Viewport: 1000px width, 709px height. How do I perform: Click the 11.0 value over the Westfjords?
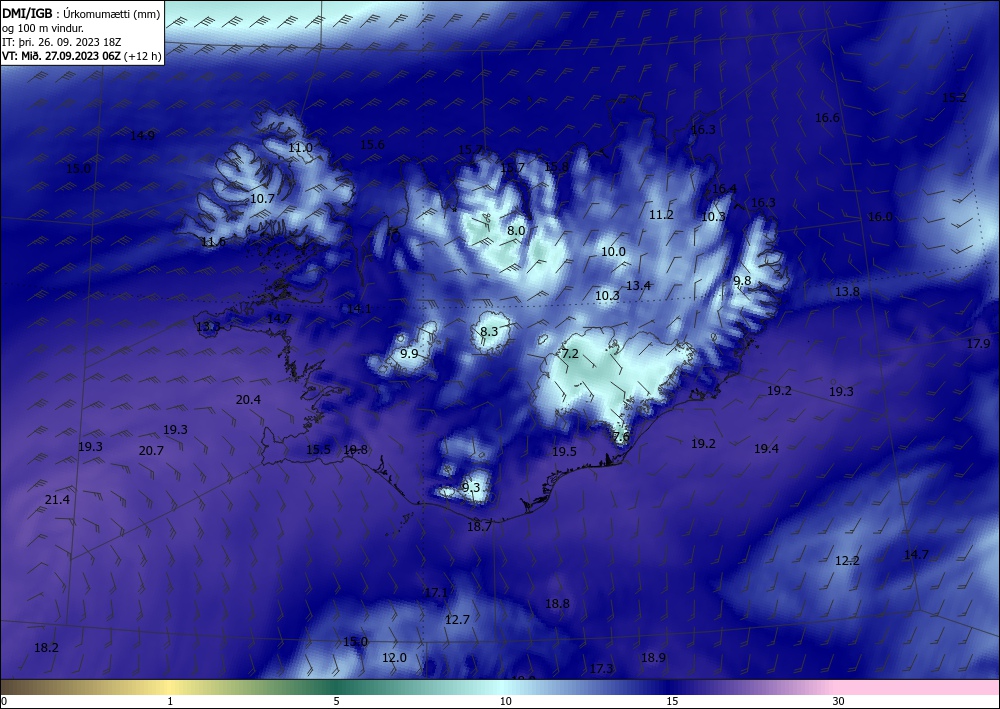(x=300, y=147)
